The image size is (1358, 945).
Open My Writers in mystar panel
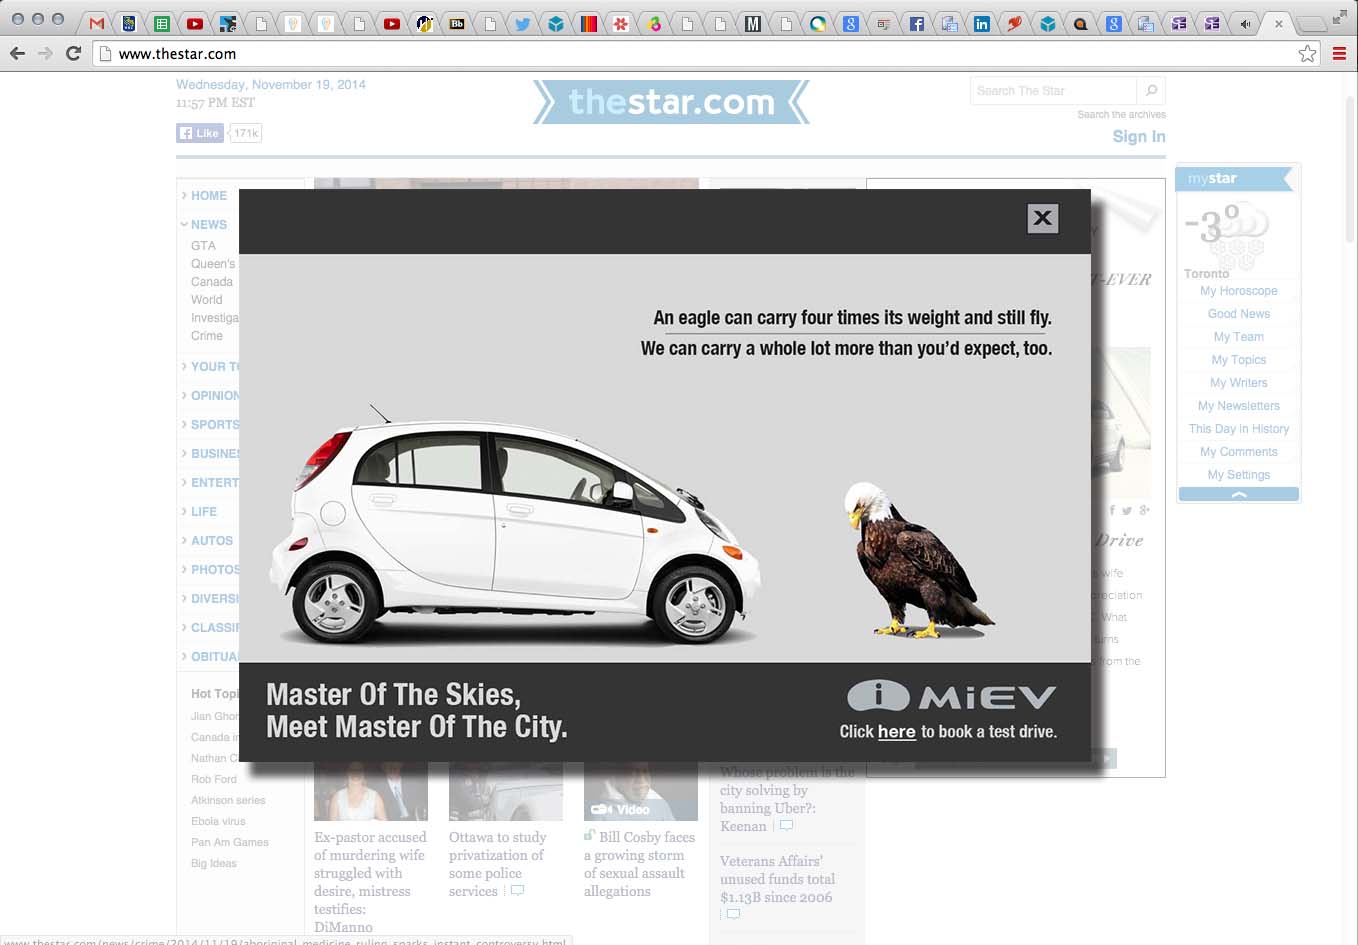(x=1239, y=382)
